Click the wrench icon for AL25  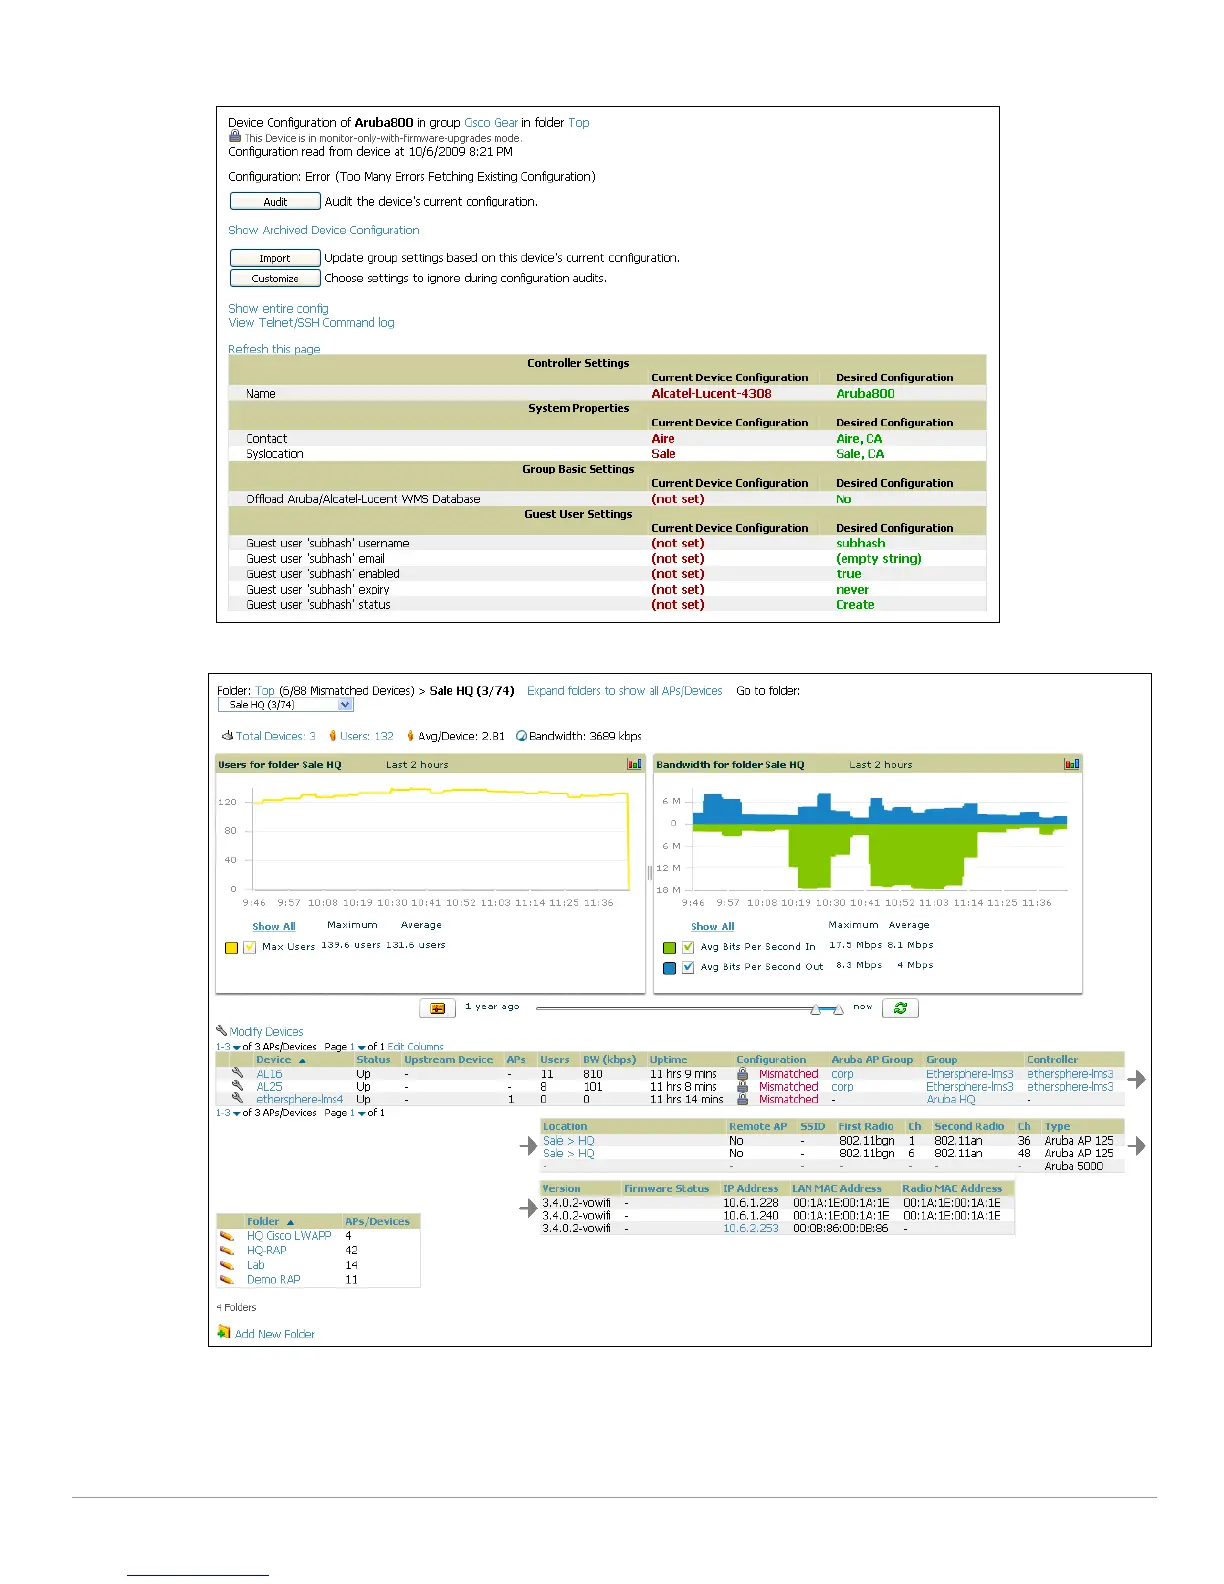point(237,1085)
